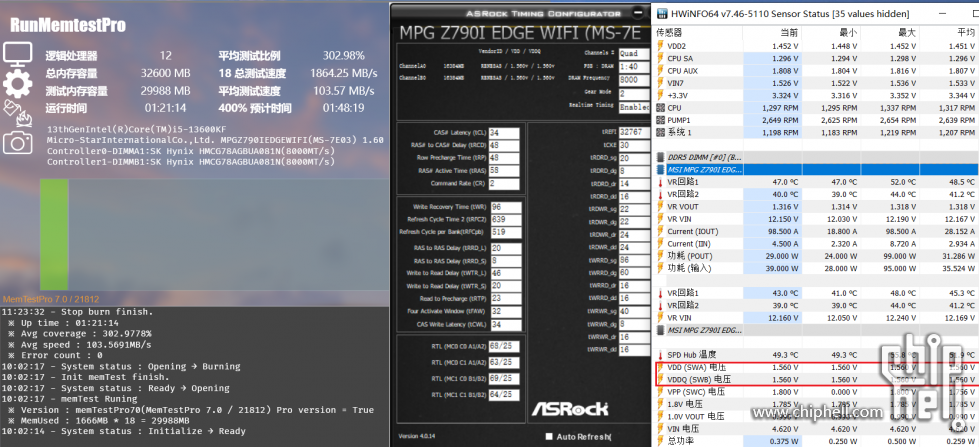Click the HWiNFO64 title bar app icon
Viewport: 979px width, 447px height.
[x=661, y=12]
